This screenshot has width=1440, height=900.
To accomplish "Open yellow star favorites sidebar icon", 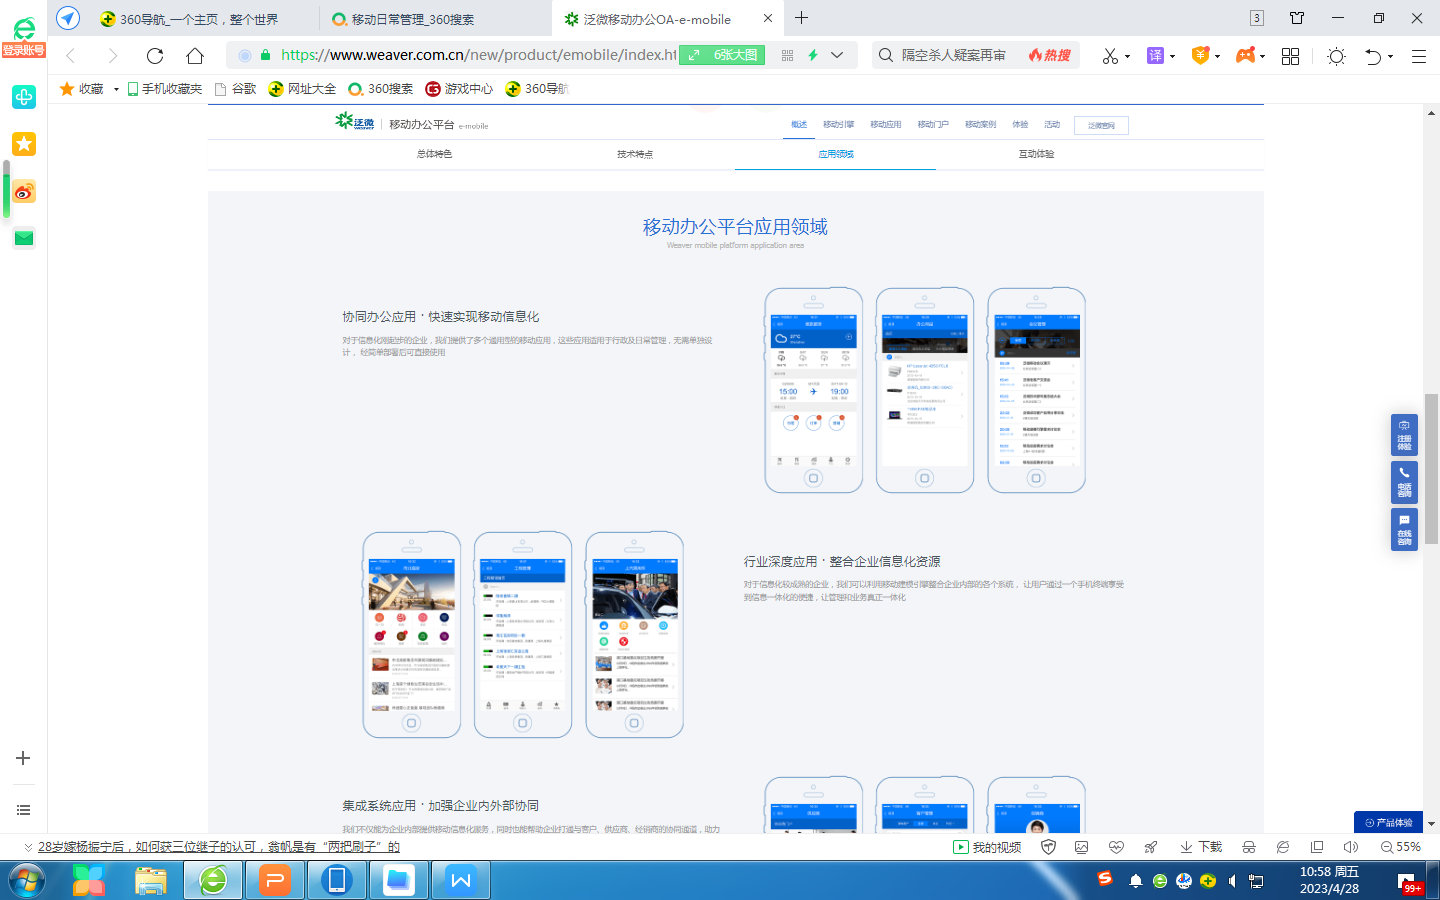I will pos(24,144).
